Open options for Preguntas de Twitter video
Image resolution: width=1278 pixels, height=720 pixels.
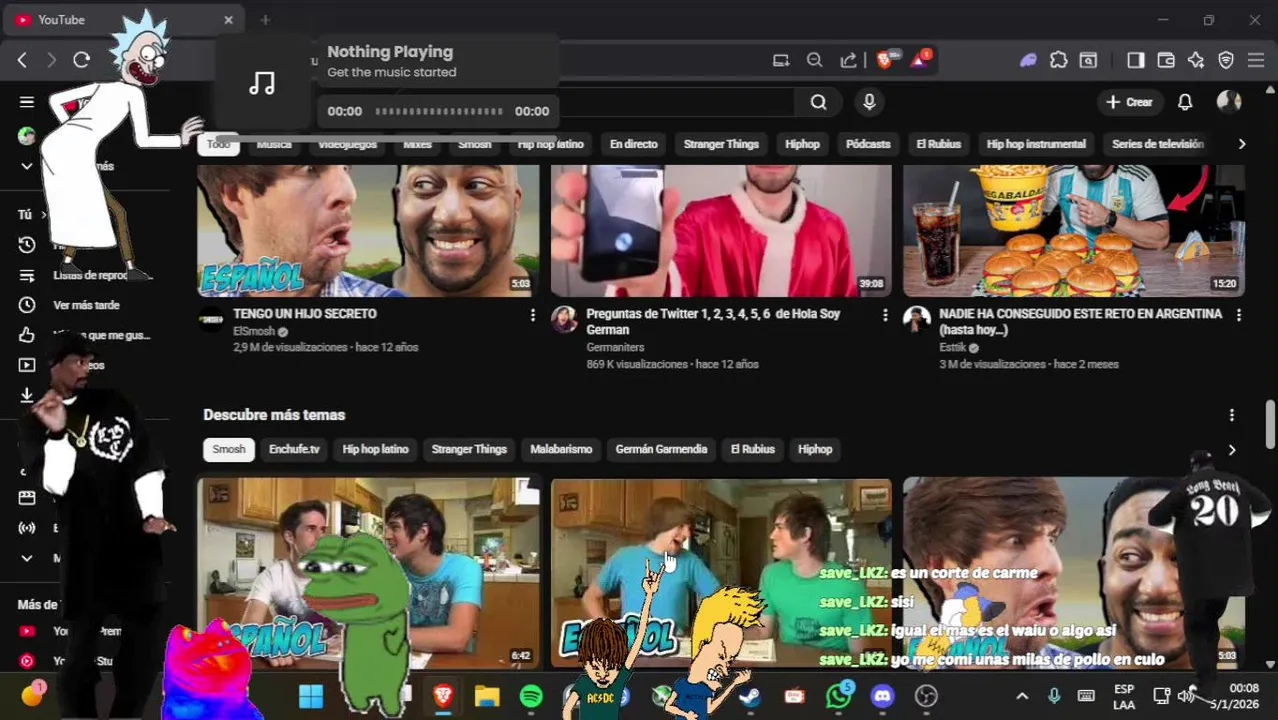click(885, 314)
